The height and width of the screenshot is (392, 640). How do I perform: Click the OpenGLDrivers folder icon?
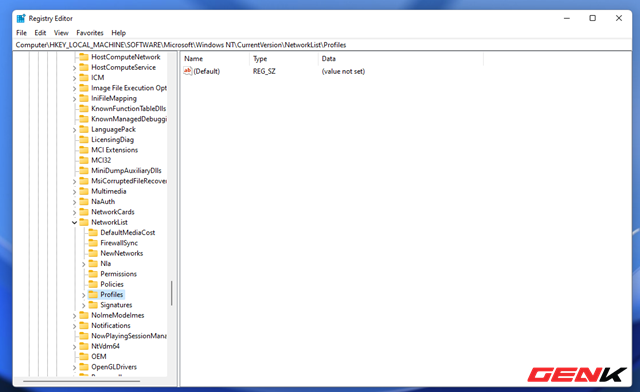84,367
